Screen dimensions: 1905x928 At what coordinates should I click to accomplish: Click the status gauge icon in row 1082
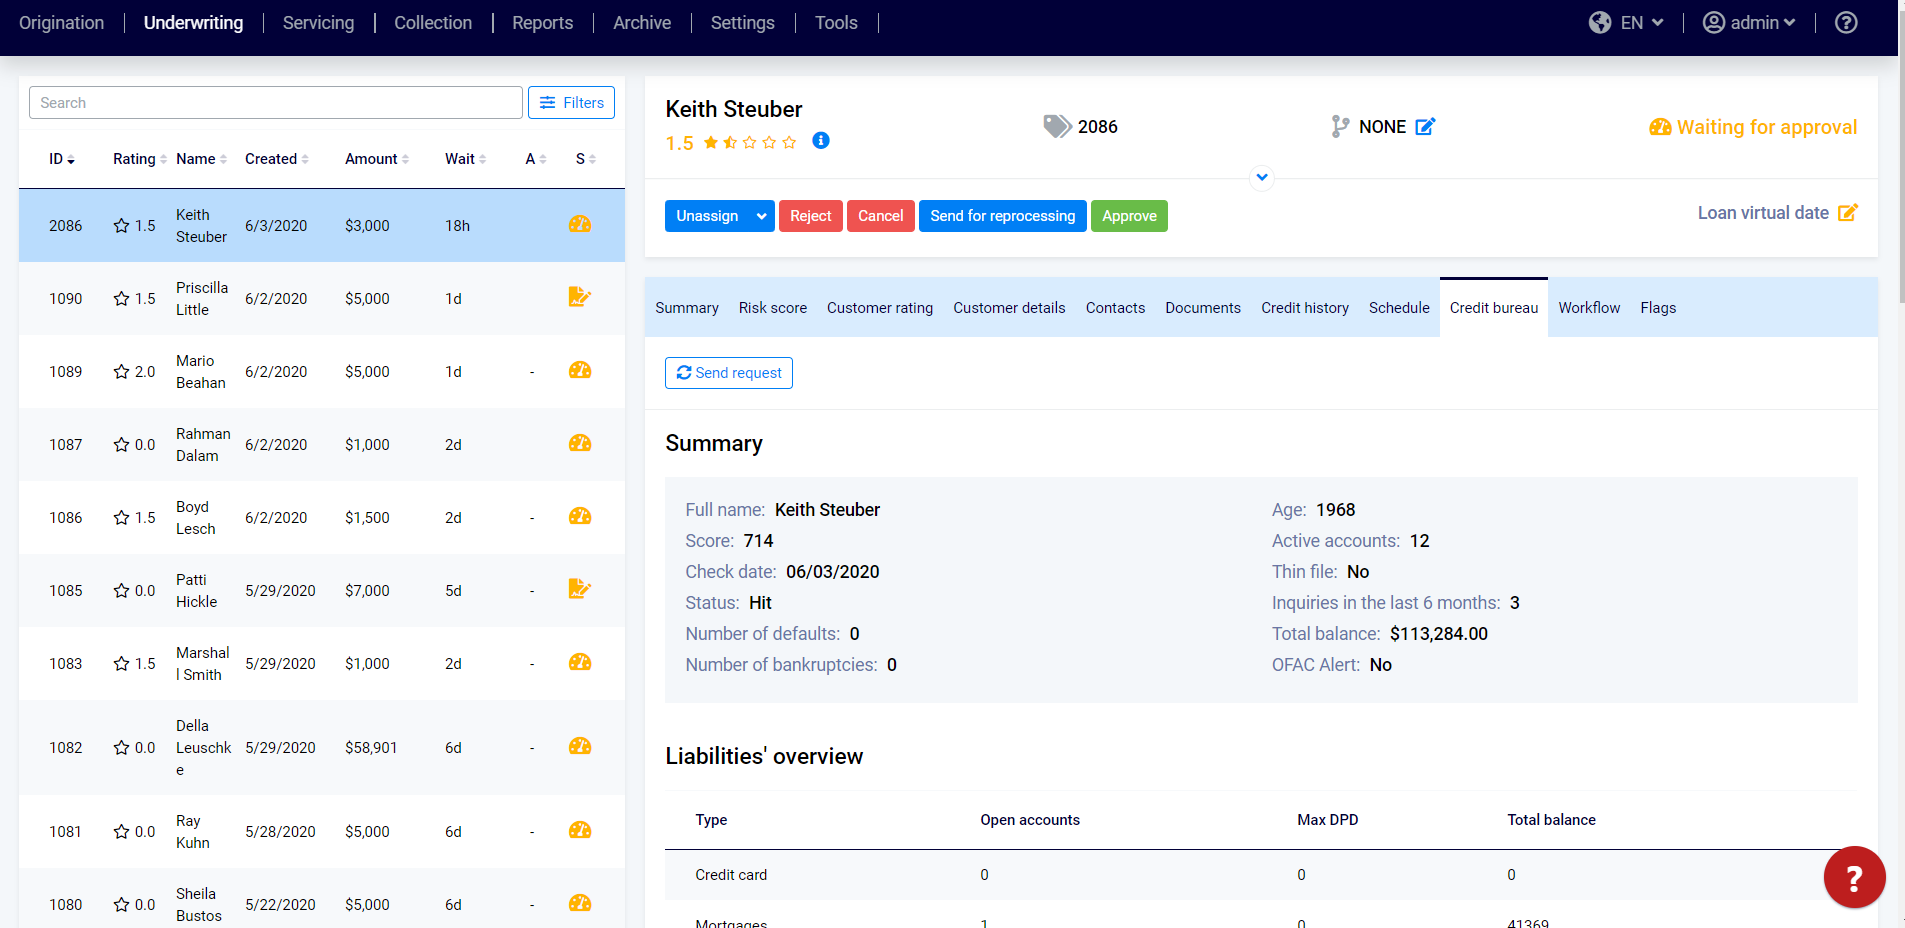pos(580,746)
